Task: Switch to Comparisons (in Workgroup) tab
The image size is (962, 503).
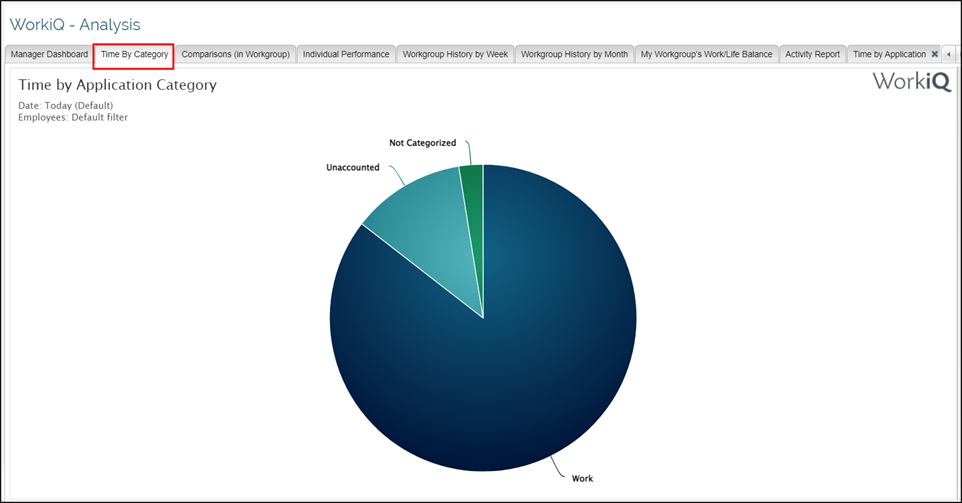Action: 236,54
